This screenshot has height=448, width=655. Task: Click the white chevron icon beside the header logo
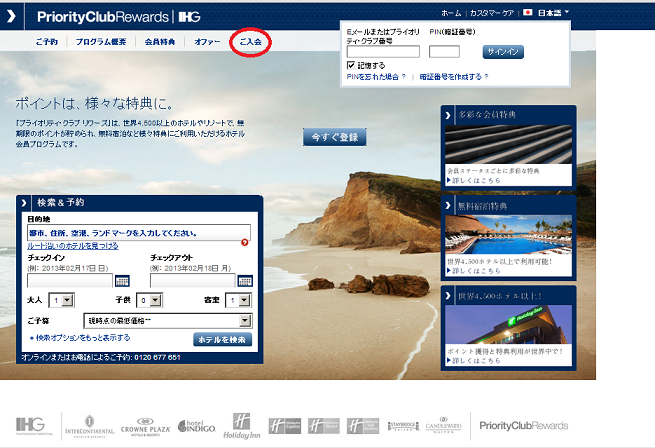(x=11, y=16)
